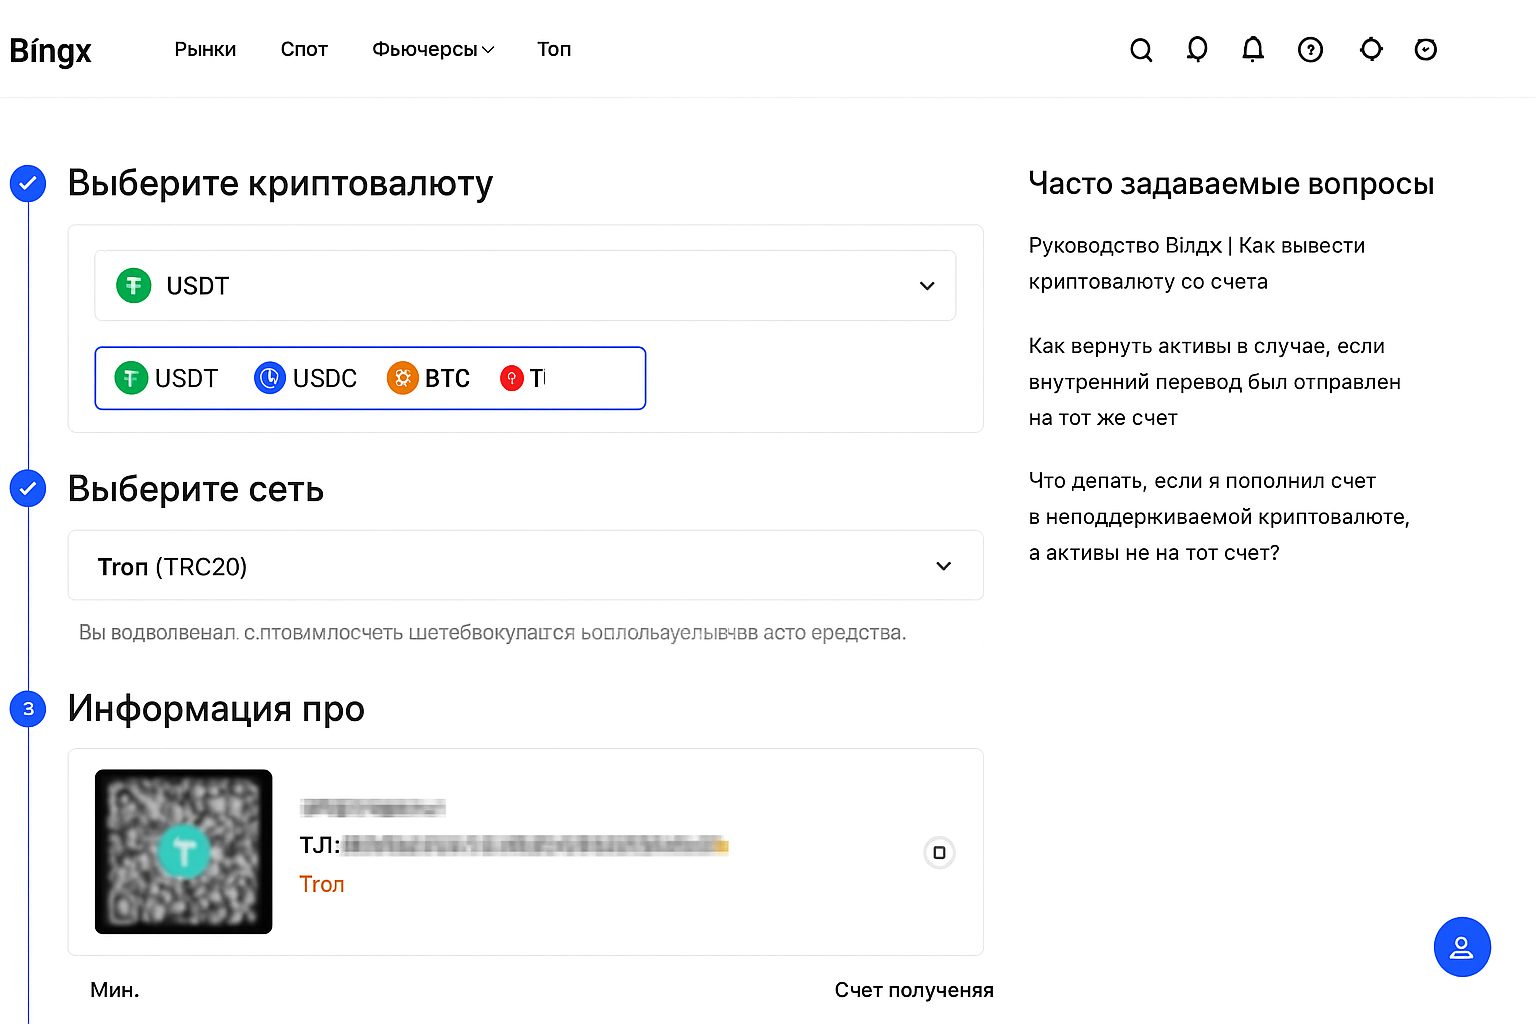Click the Счет получения label

[914, 990]
